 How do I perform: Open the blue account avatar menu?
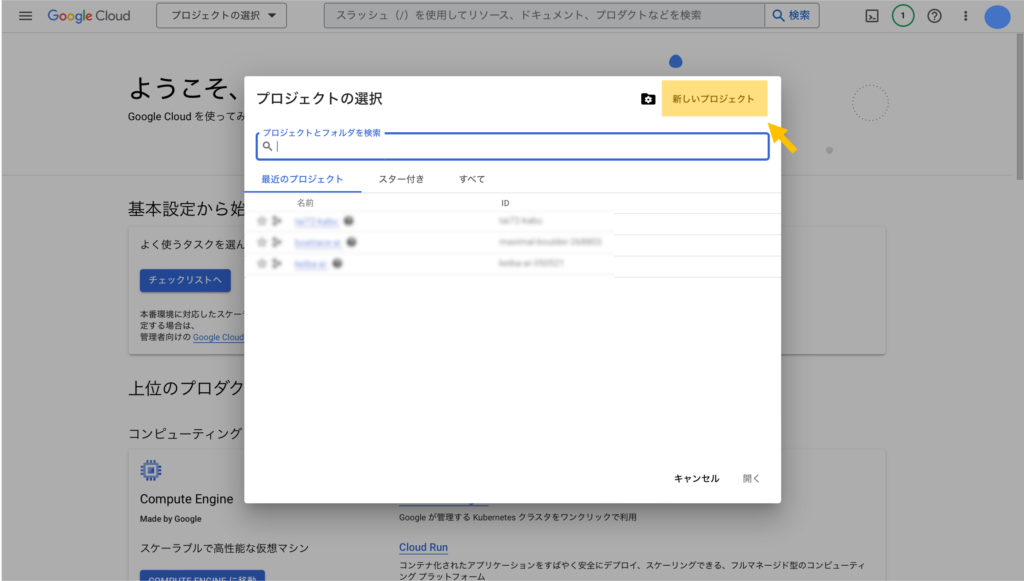[997, 16]
